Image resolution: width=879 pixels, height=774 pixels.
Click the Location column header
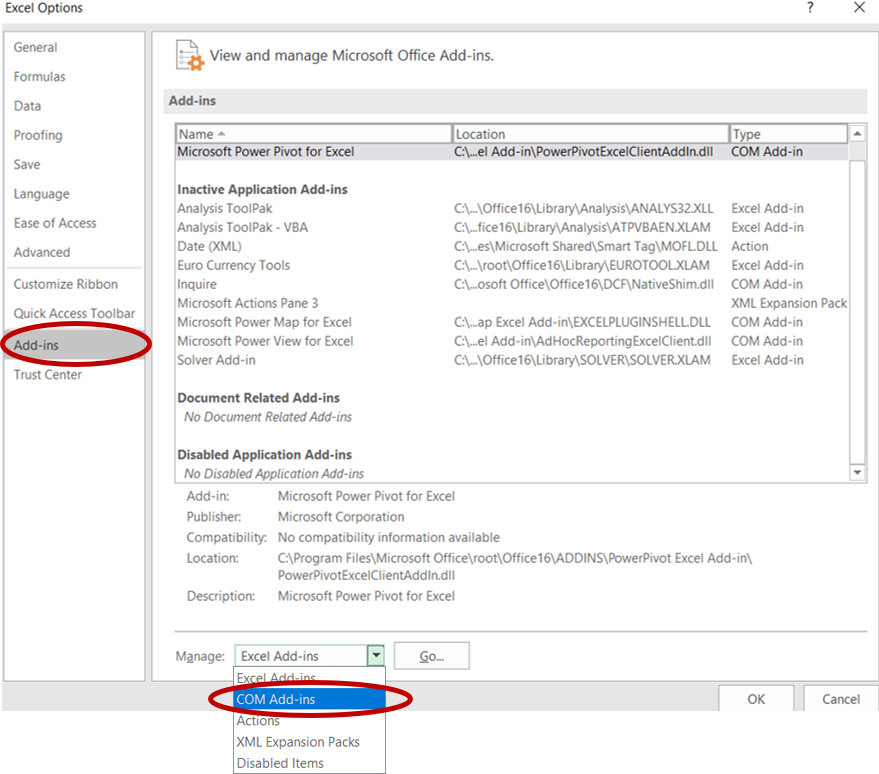[480, 132]
